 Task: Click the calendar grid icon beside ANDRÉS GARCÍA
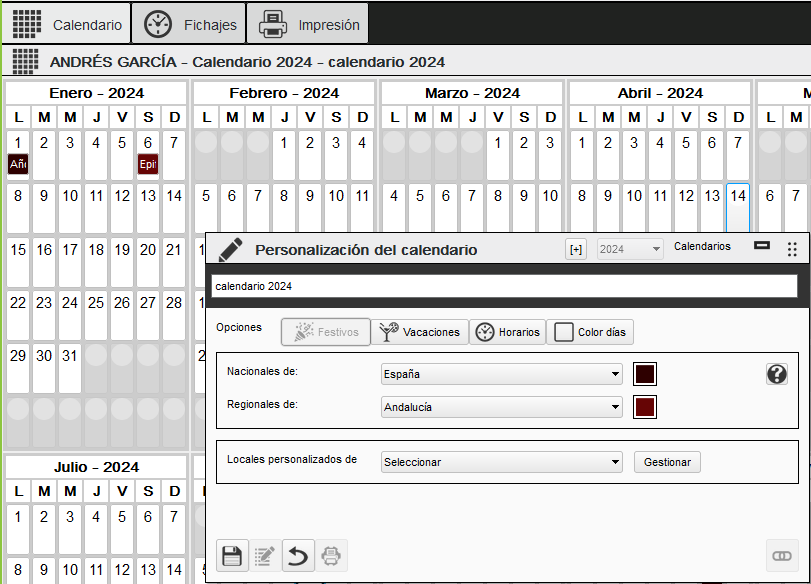pos(25,61)
